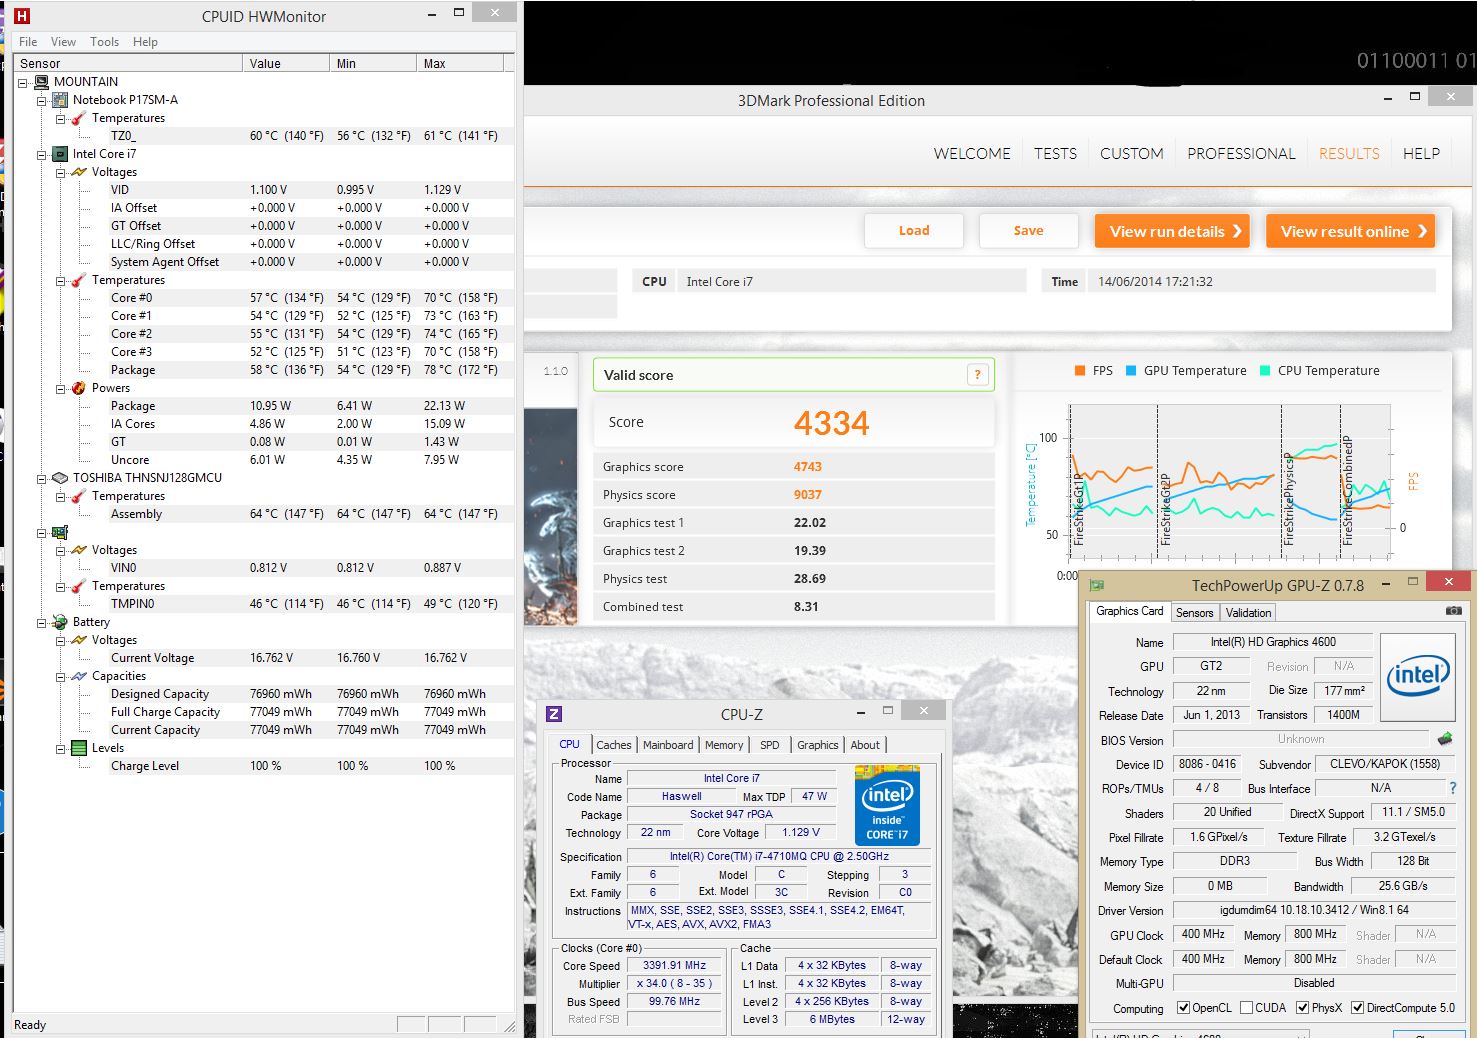This screenshot has height=1038, width=1477.
Task: Collapse the Battery tree node
Action: 42,622
